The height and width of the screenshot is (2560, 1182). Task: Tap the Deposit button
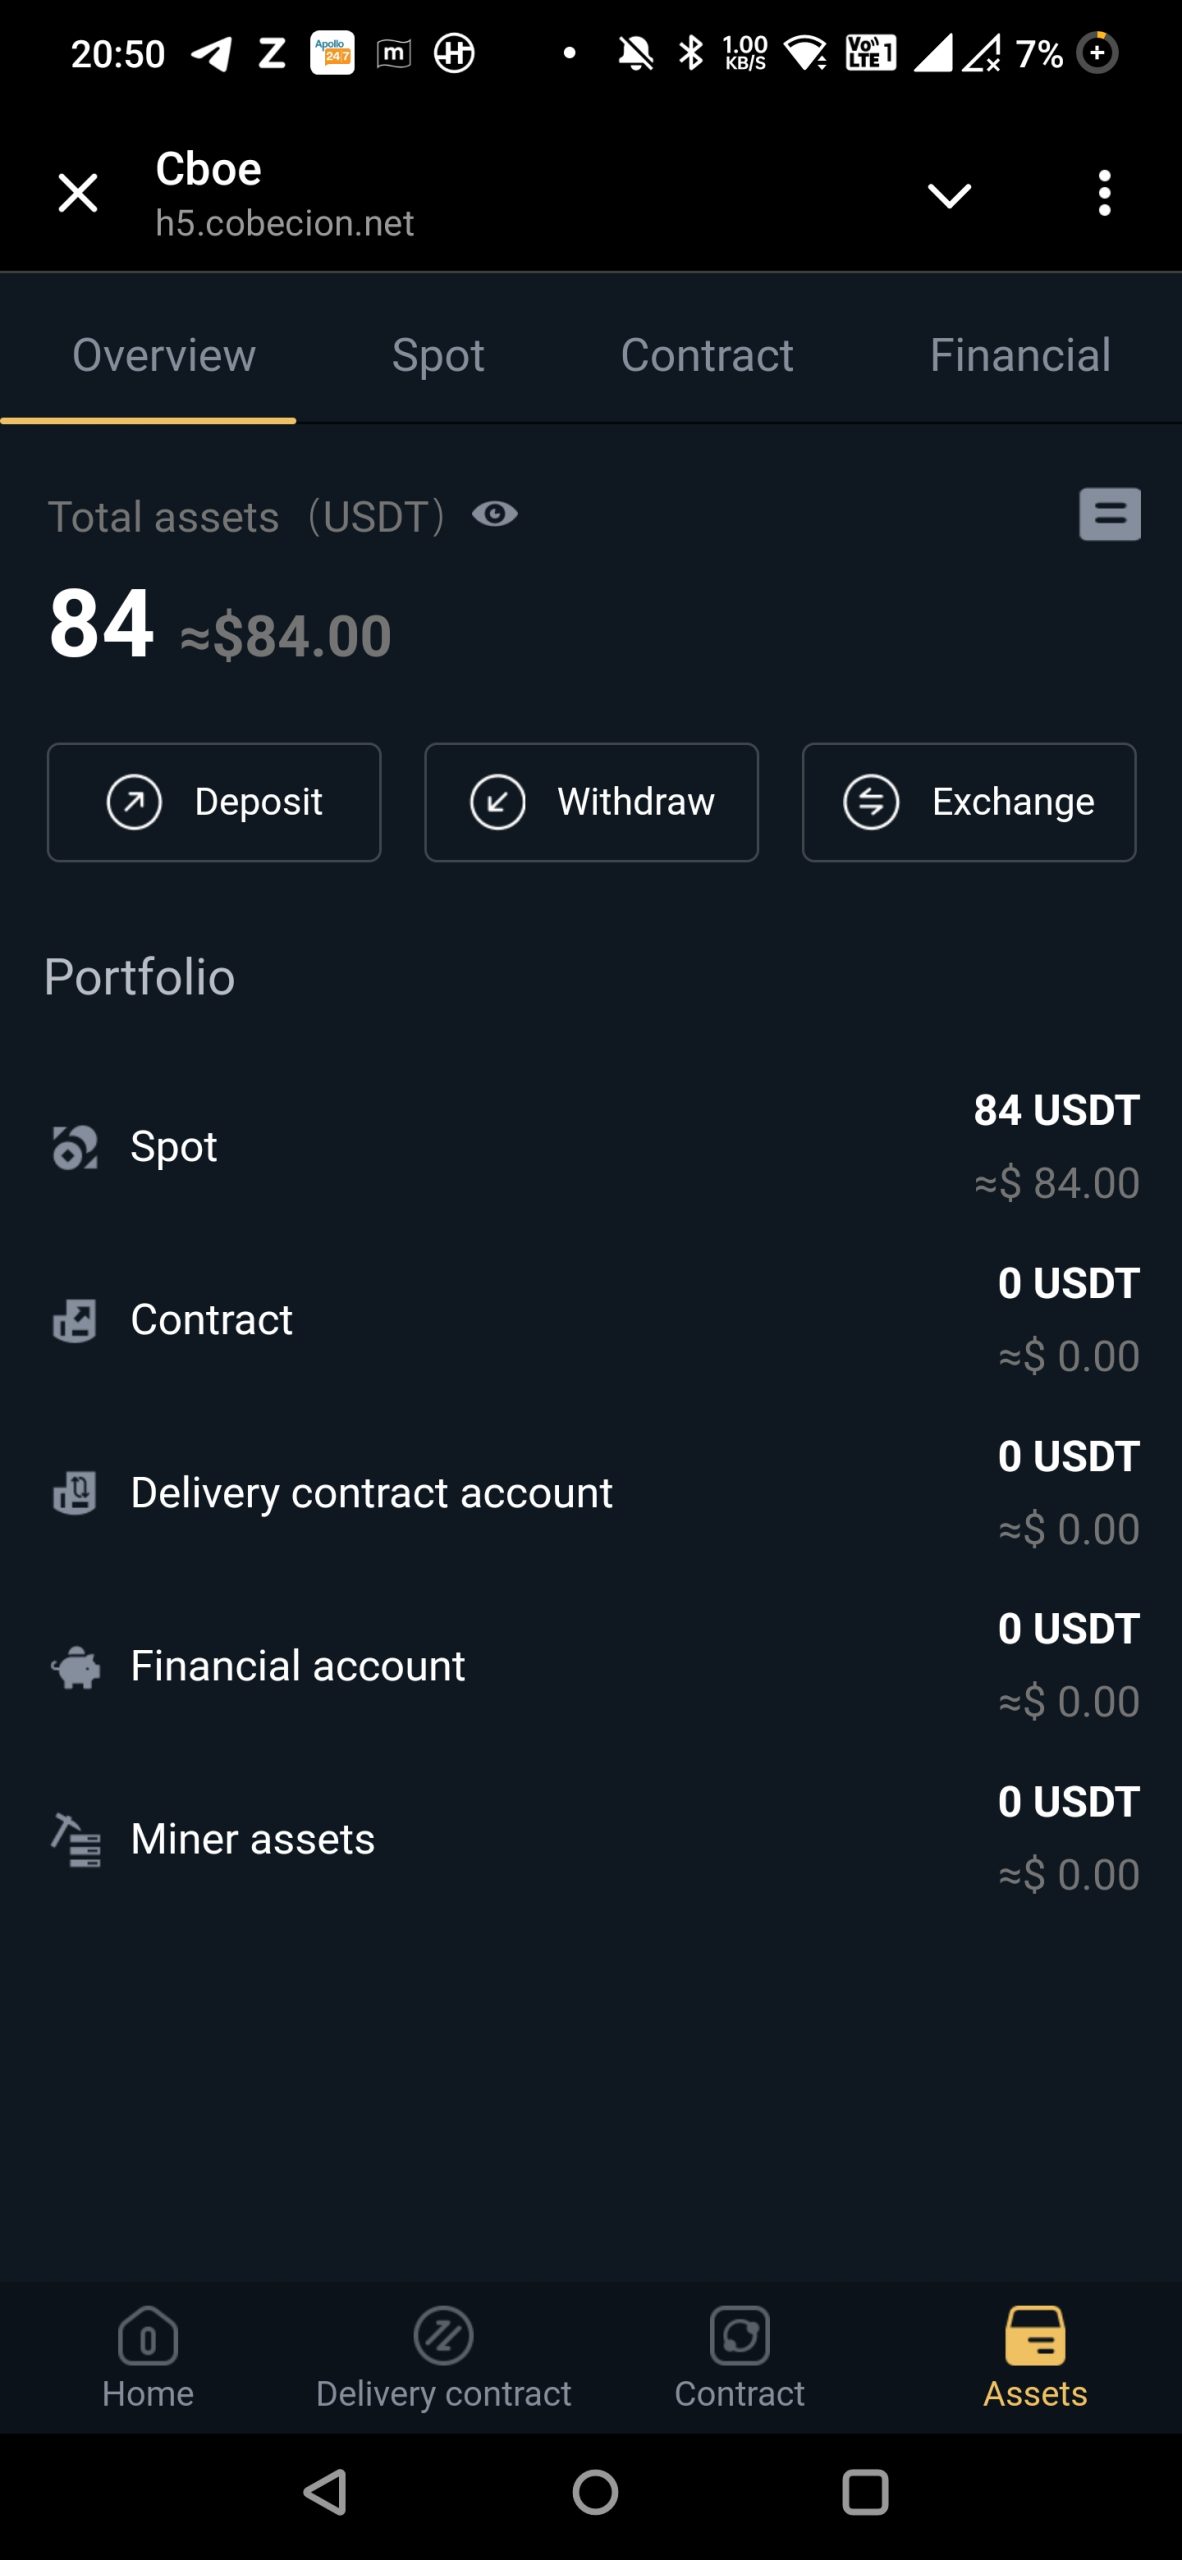[x=214, y=802]
